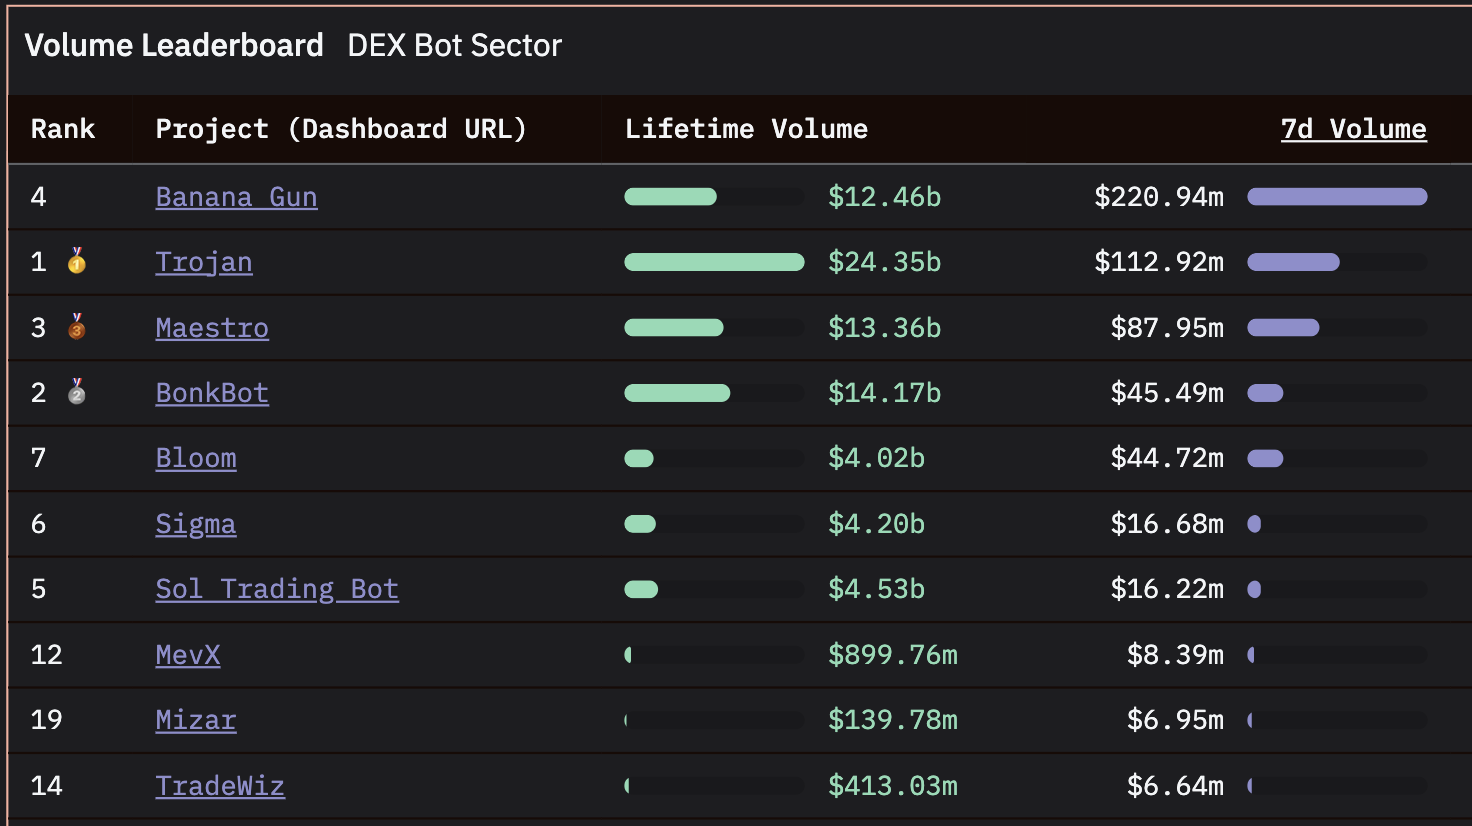Sort by the 7d Volume column header
The image size is (1472, 826).
(1354, 129)
